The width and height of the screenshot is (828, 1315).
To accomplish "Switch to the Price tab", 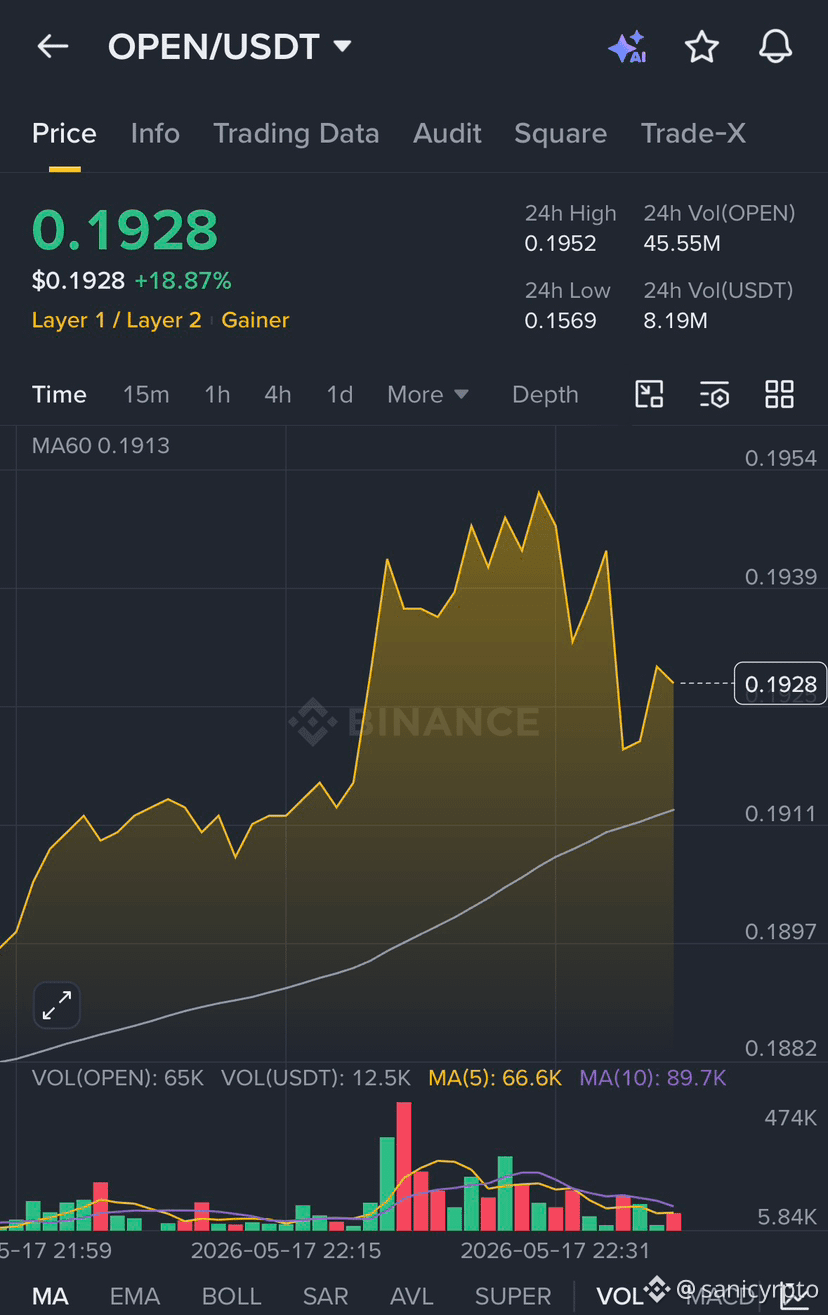I will [x=64, y=134].
